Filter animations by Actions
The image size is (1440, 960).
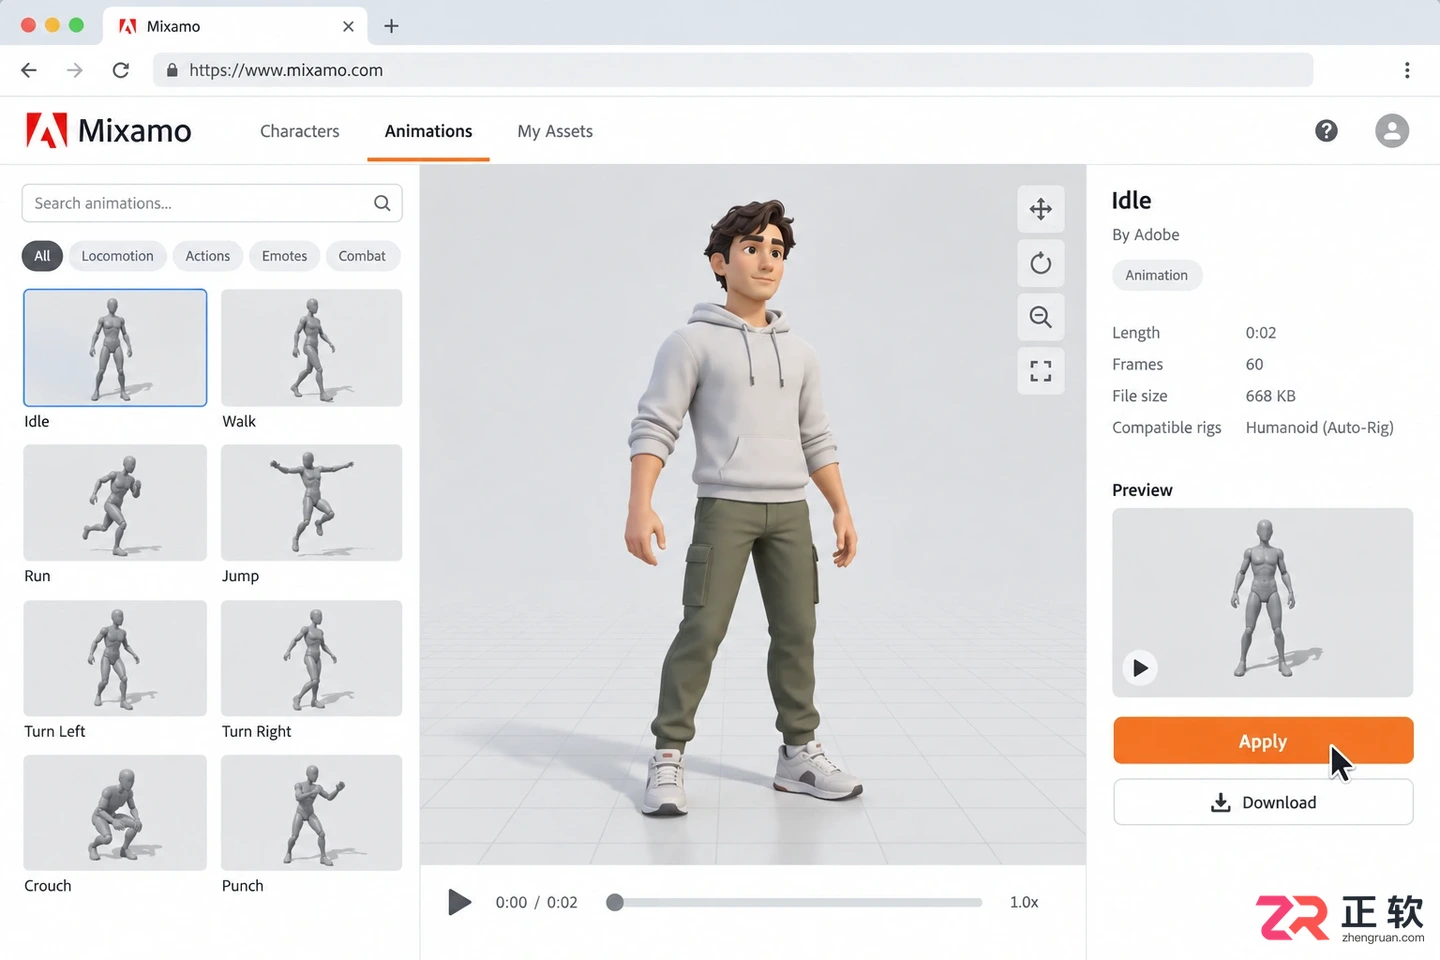coord(207,256)
